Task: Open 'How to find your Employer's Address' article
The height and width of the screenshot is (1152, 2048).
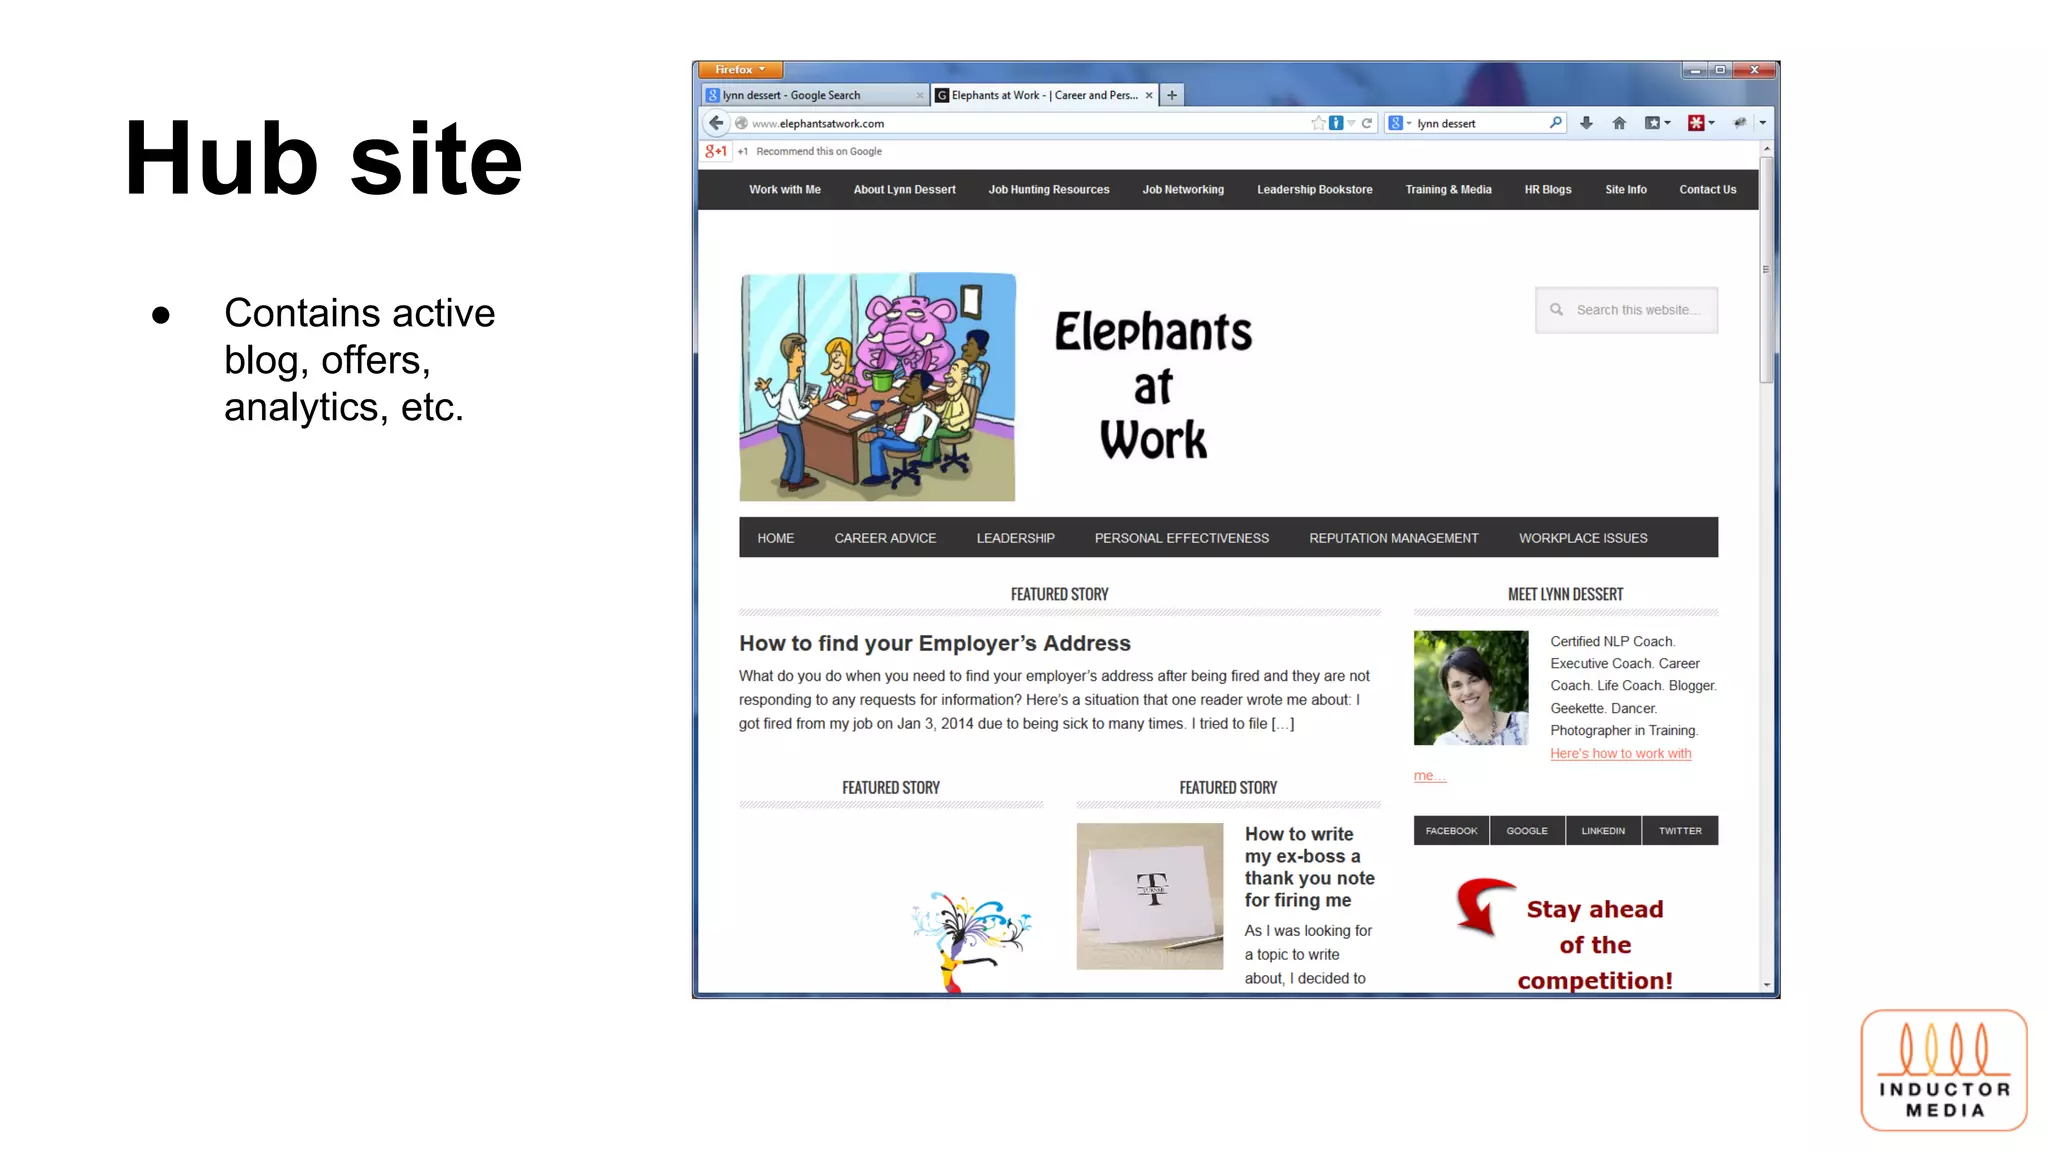Action: click(934, 643)
